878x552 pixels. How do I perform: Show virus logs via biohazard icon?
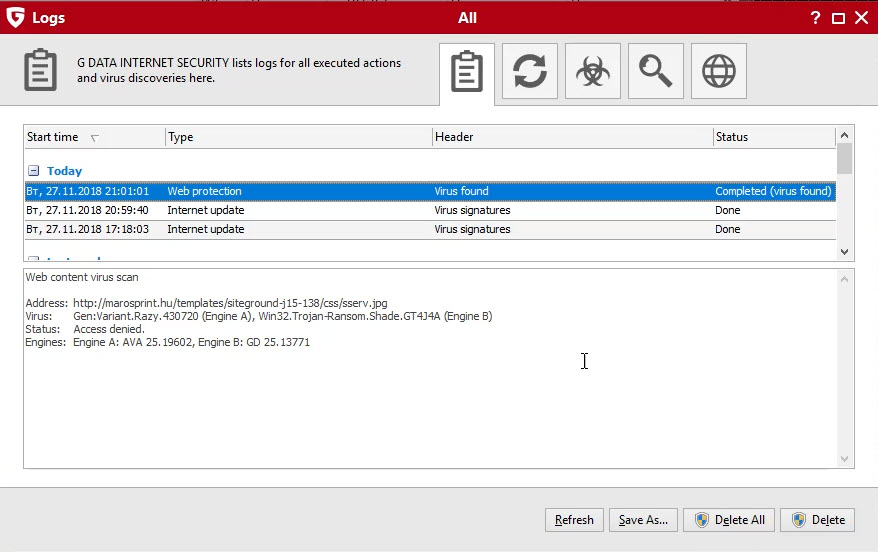coord(592,71)
